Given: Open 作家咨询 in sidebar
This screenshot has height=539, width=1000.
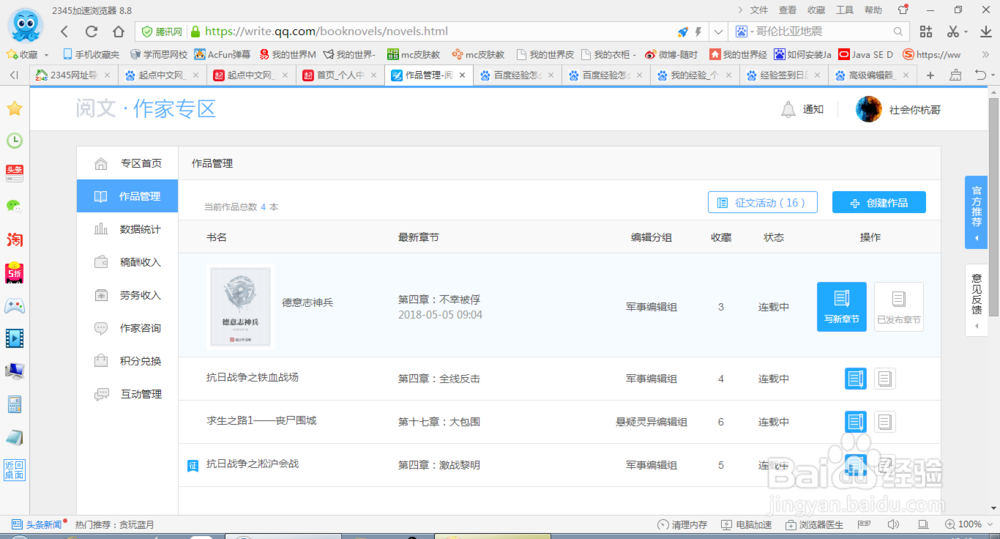Looking at the screenshot, I should 128,328.
